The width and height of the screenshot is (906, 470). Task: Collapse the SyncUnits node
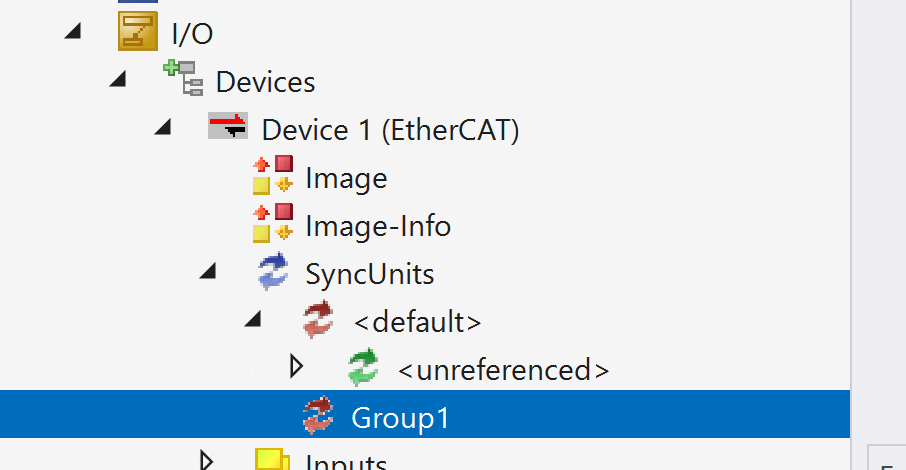click(208, 273)
